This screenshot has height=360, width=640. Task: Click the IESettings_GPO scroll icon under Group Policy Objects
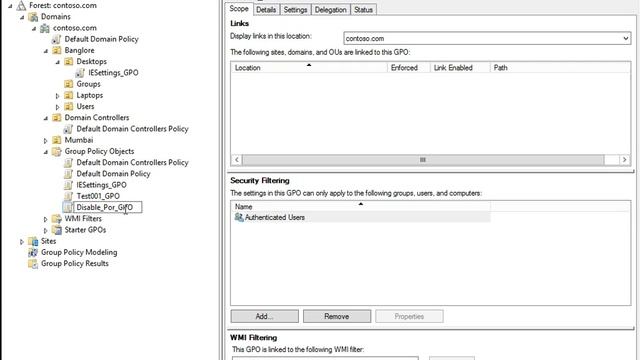(68, 185)
